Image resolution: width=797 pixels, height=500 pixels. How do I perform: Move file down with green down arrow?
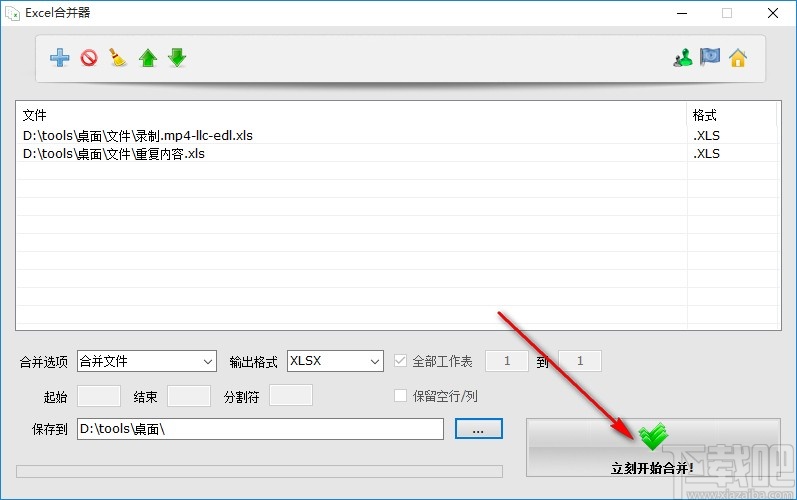(177, 57)
